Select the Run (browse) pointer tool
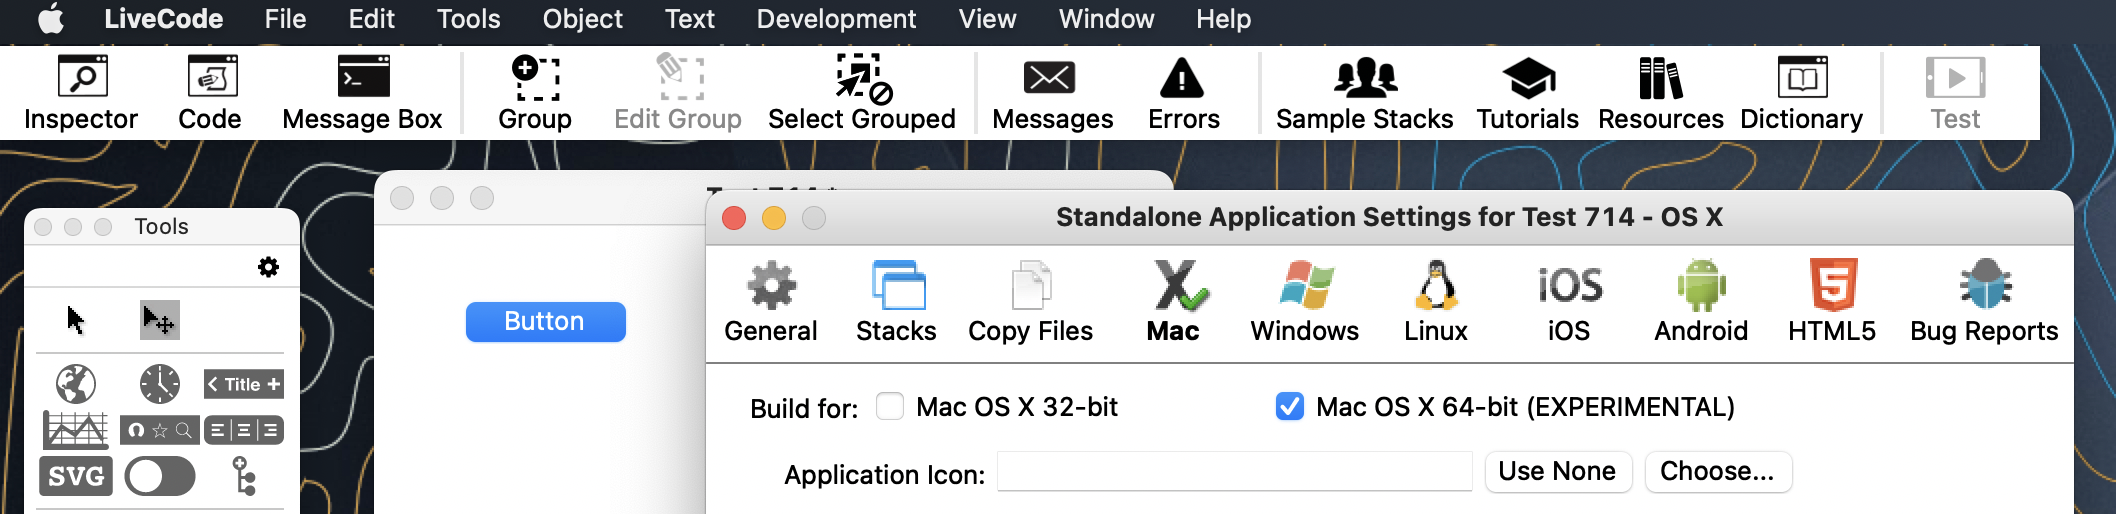The height and width of the screenshot is (514, 2116). pyautogui.click(x=76, y=320)
